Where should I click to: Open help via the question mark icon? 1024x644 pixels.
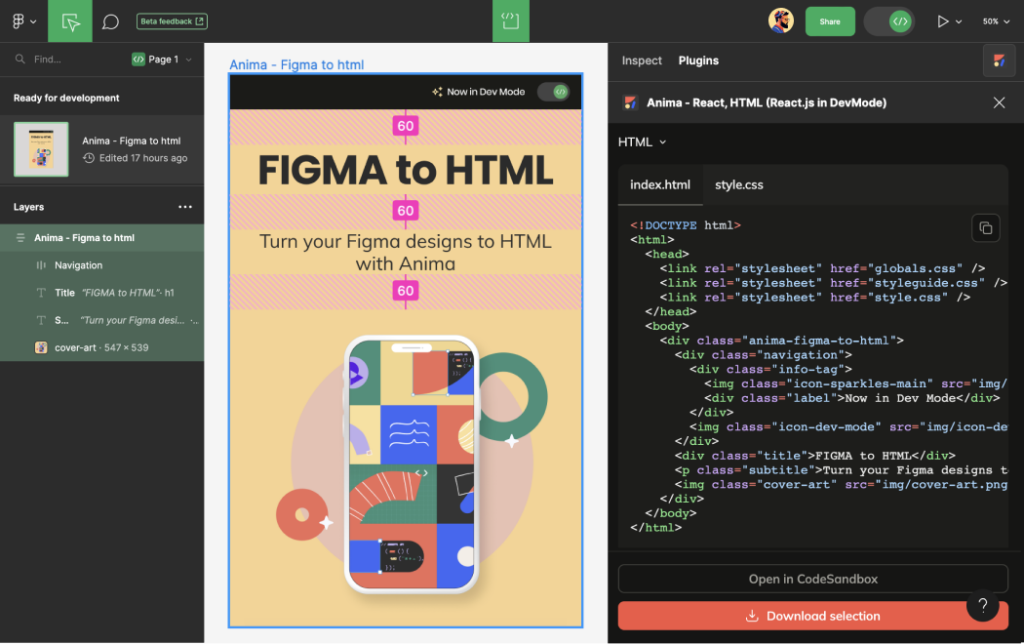pyautogui.click(x=983, y=605)
